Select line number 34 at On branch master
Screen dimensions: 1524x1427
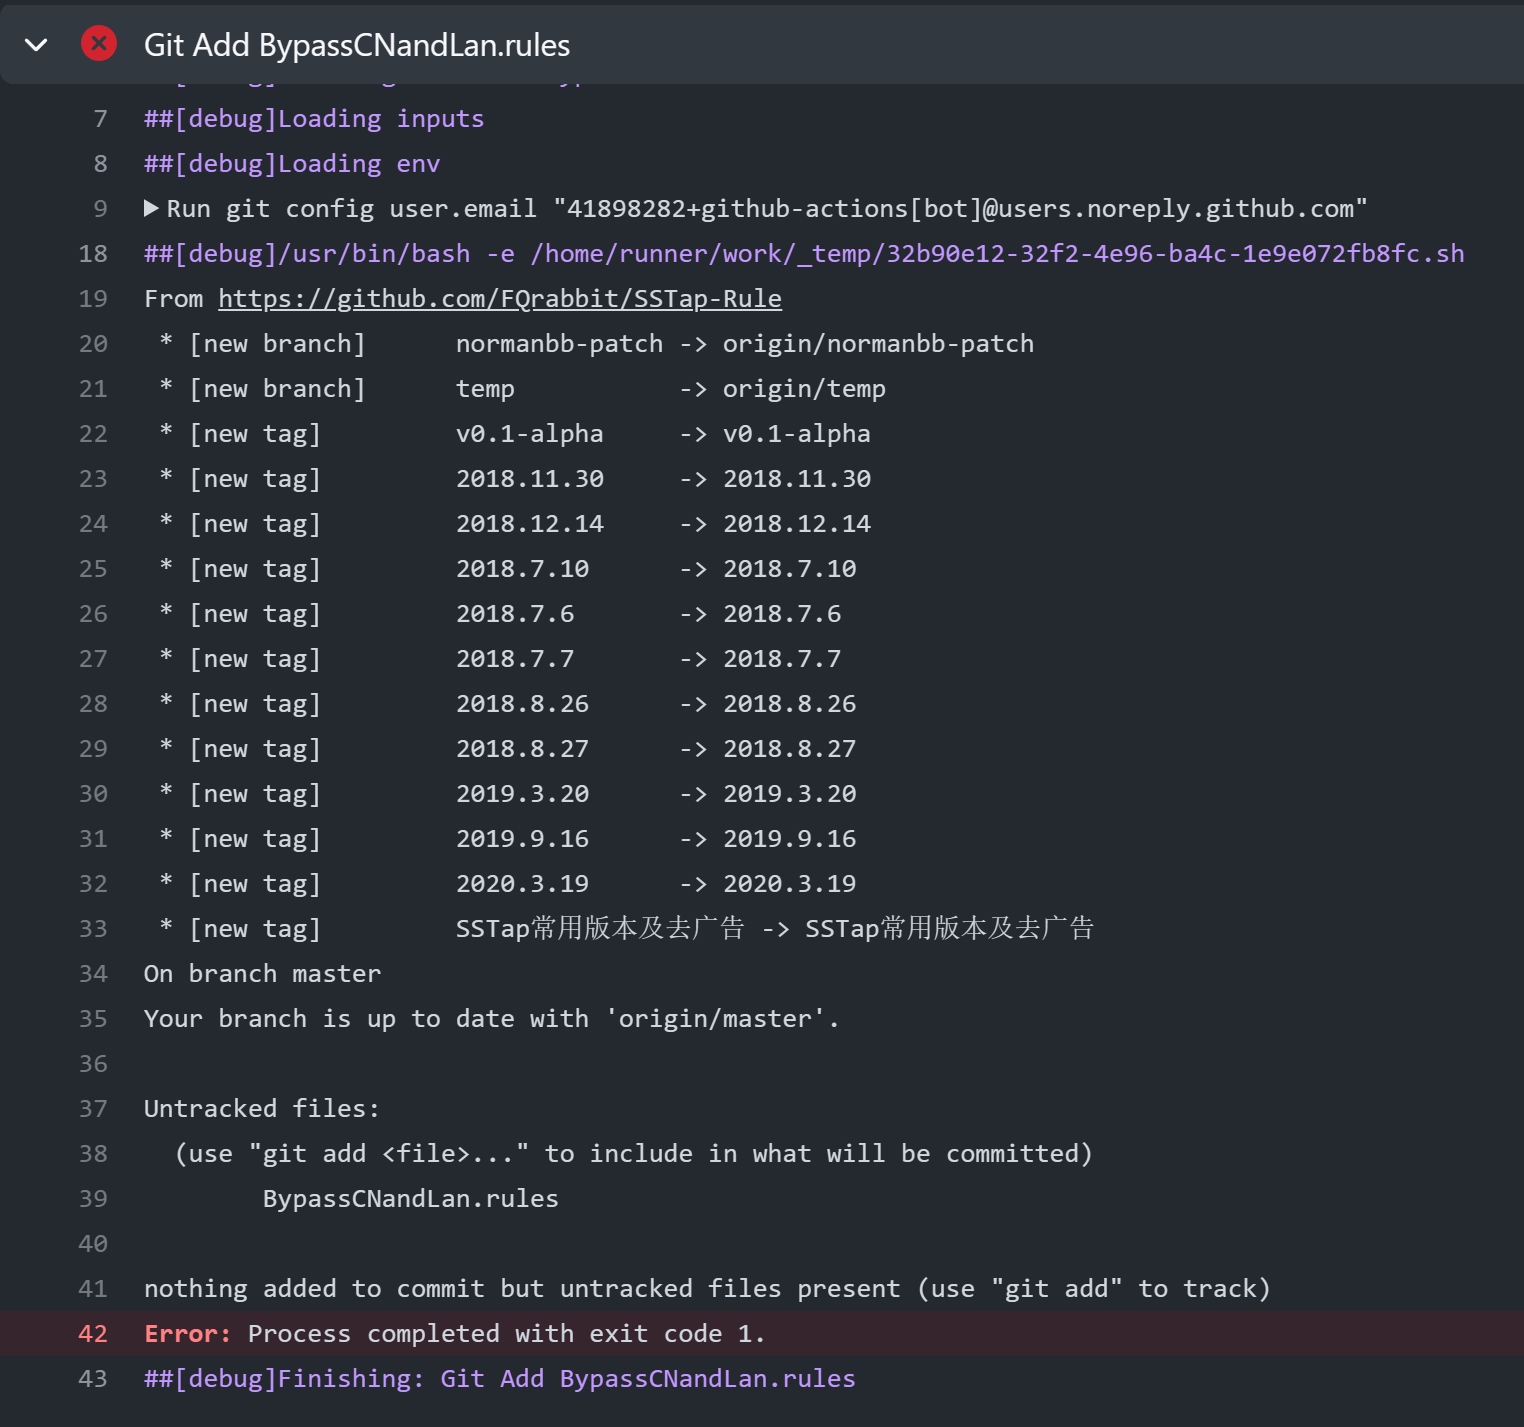(92, 973)
